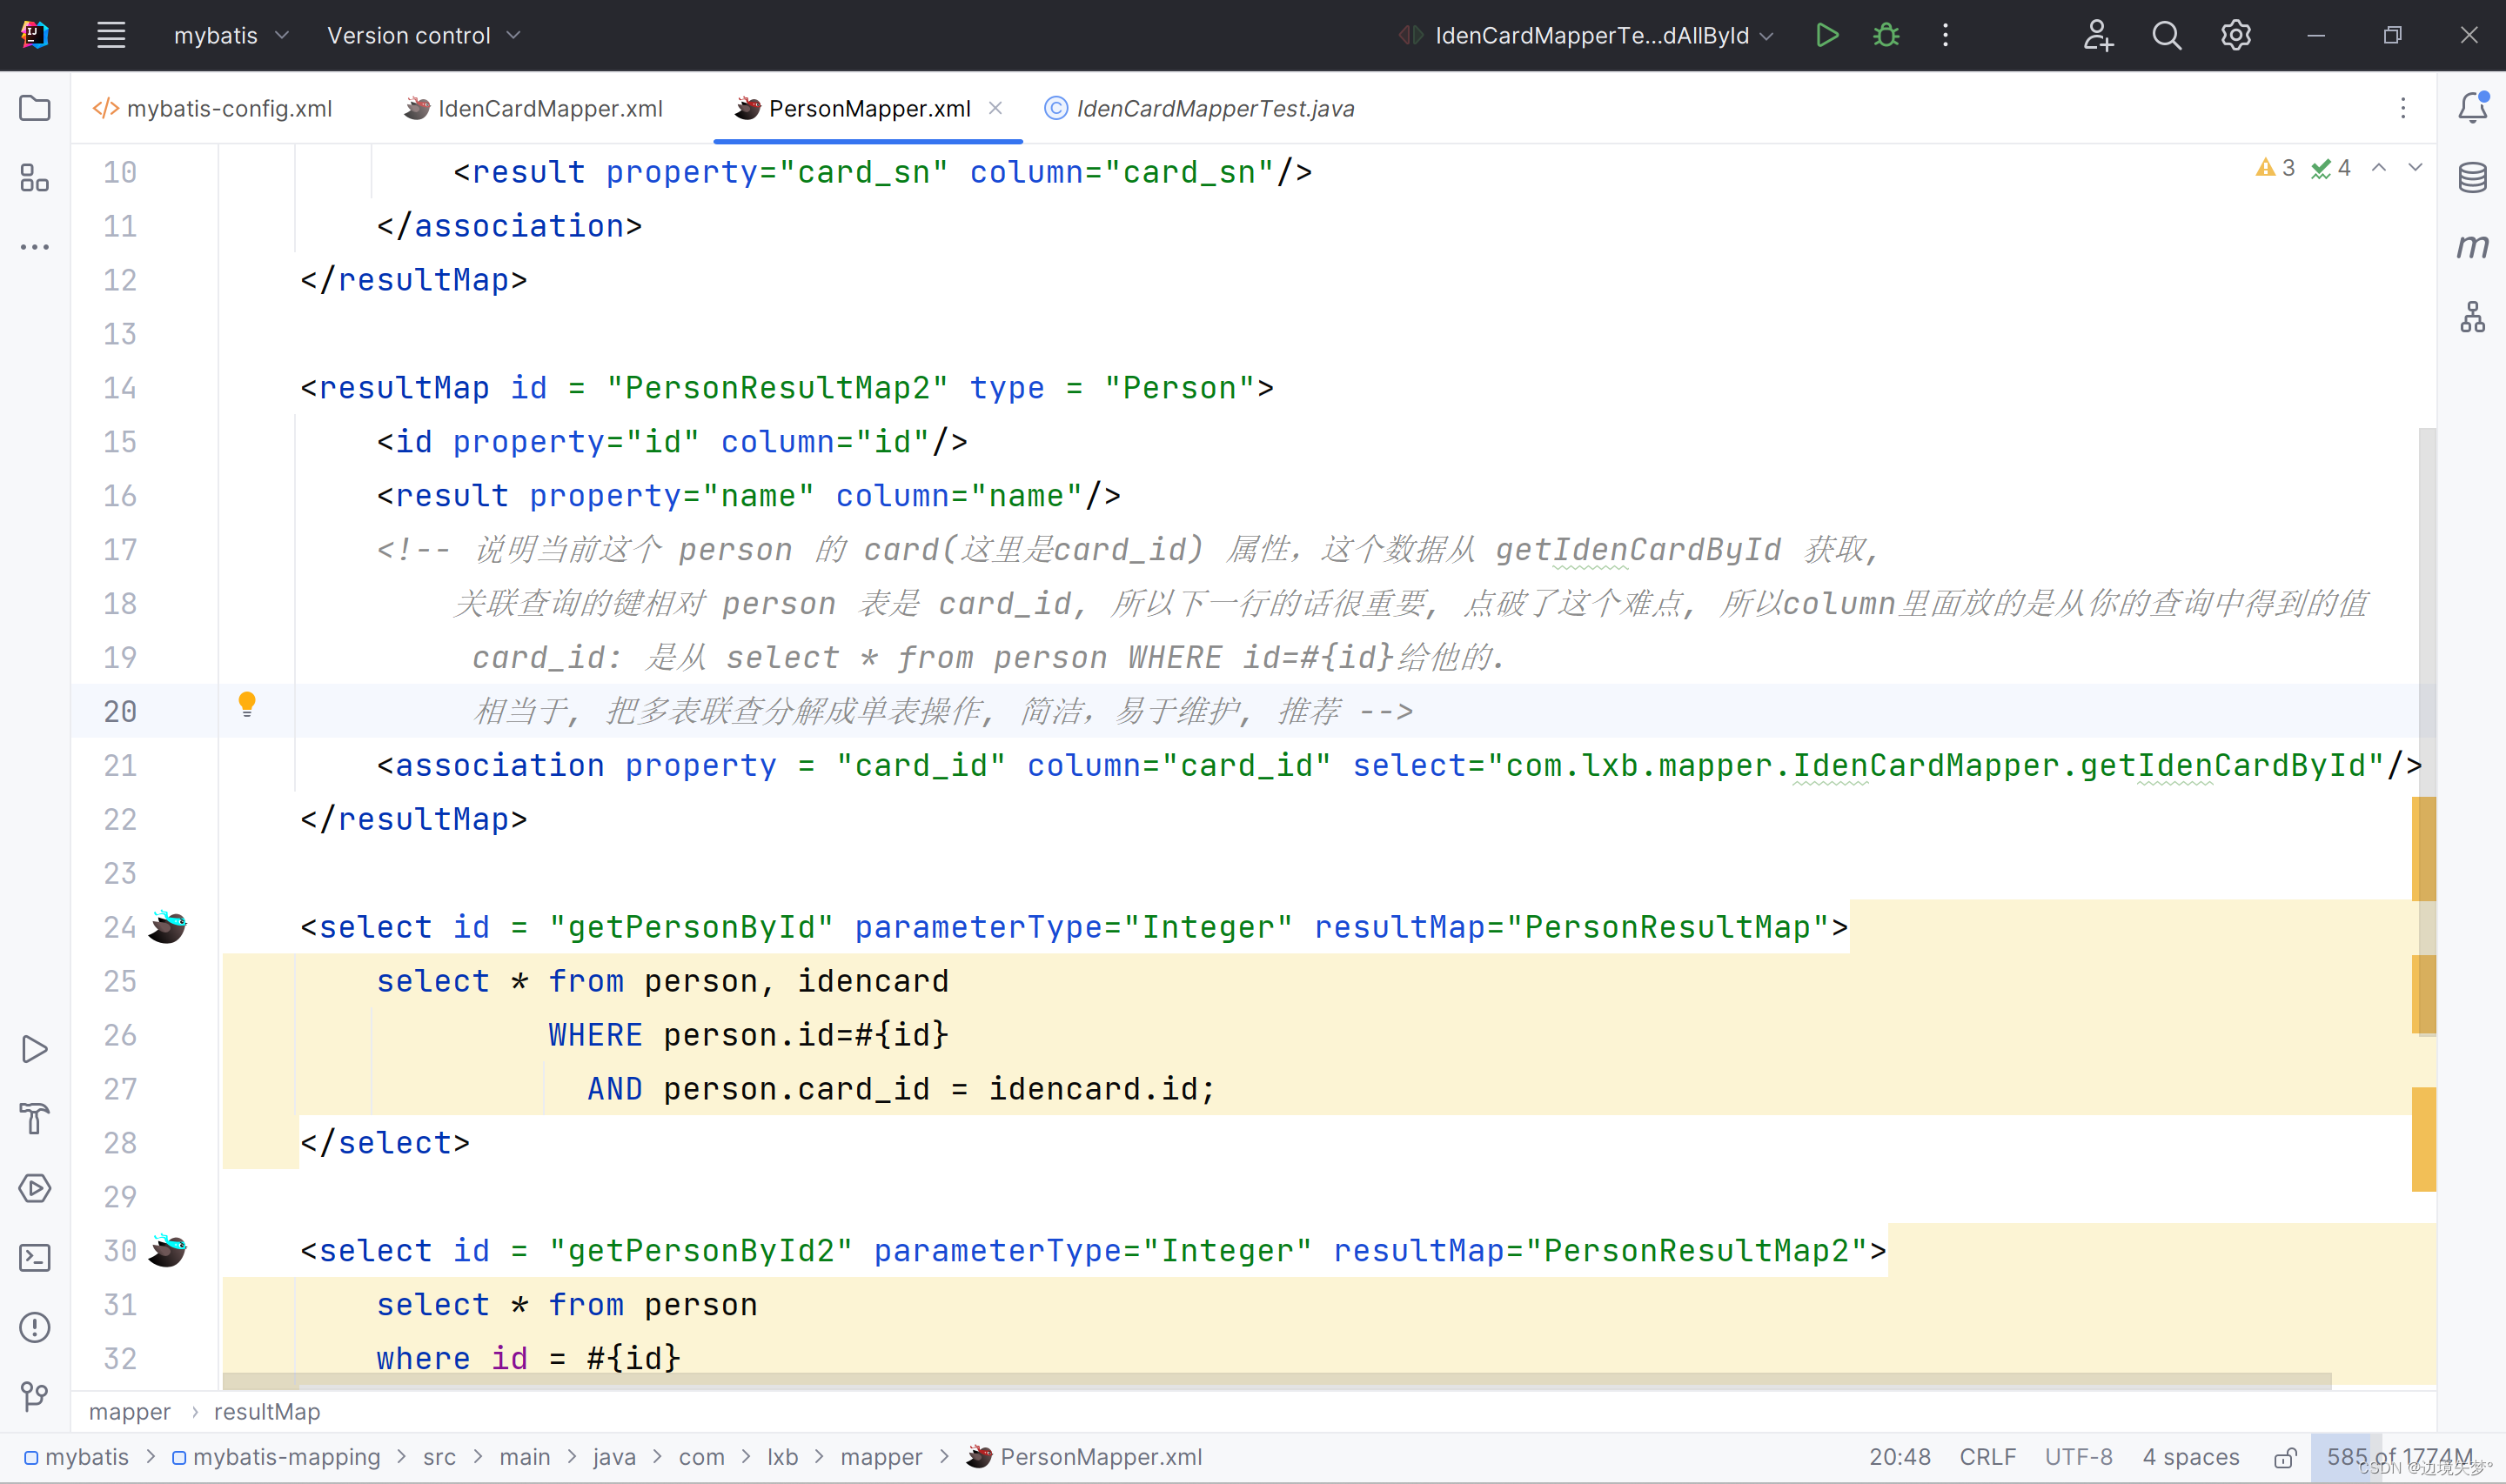Screen dimensions: 2506x1484
Task: Start debugging with the bug icon
Action: (x=1886, y=35)
